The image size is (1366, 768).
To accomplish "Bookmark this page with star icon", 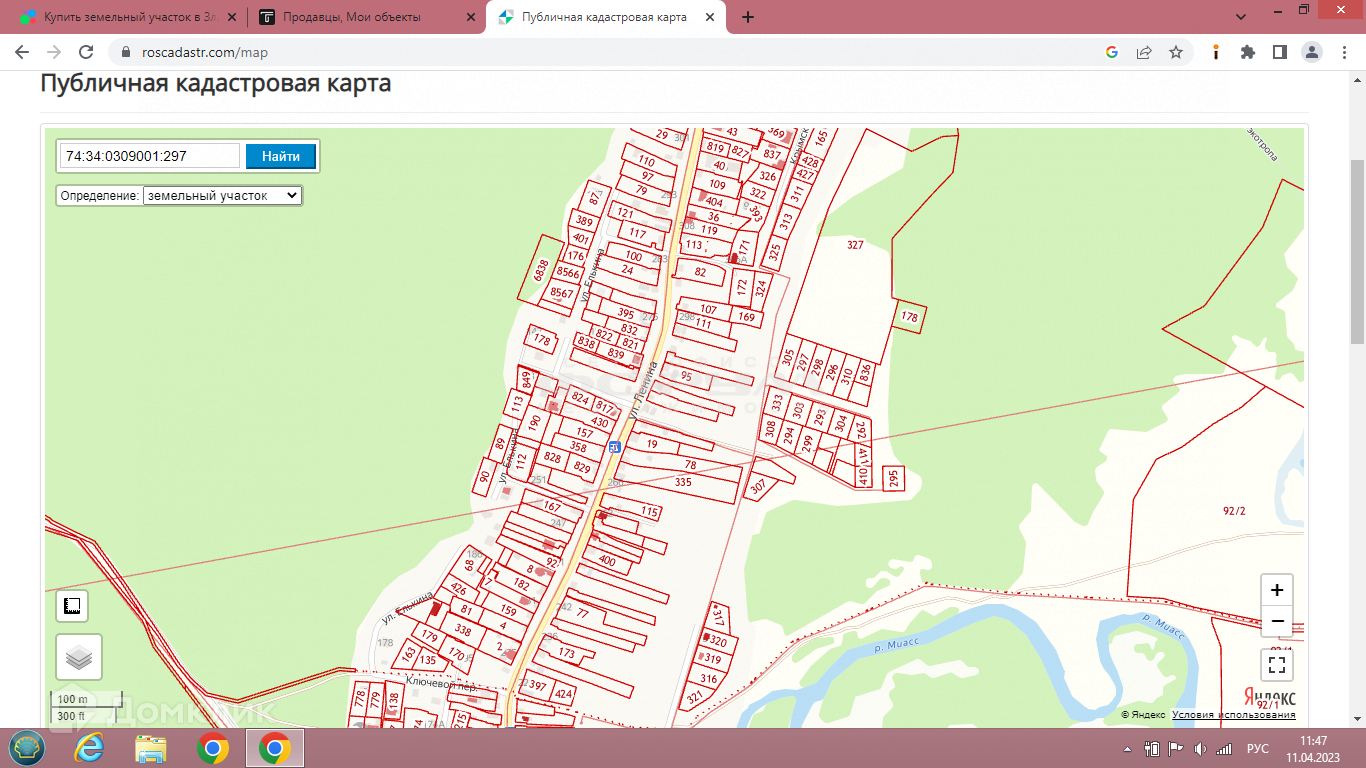I will (1176, 52).
